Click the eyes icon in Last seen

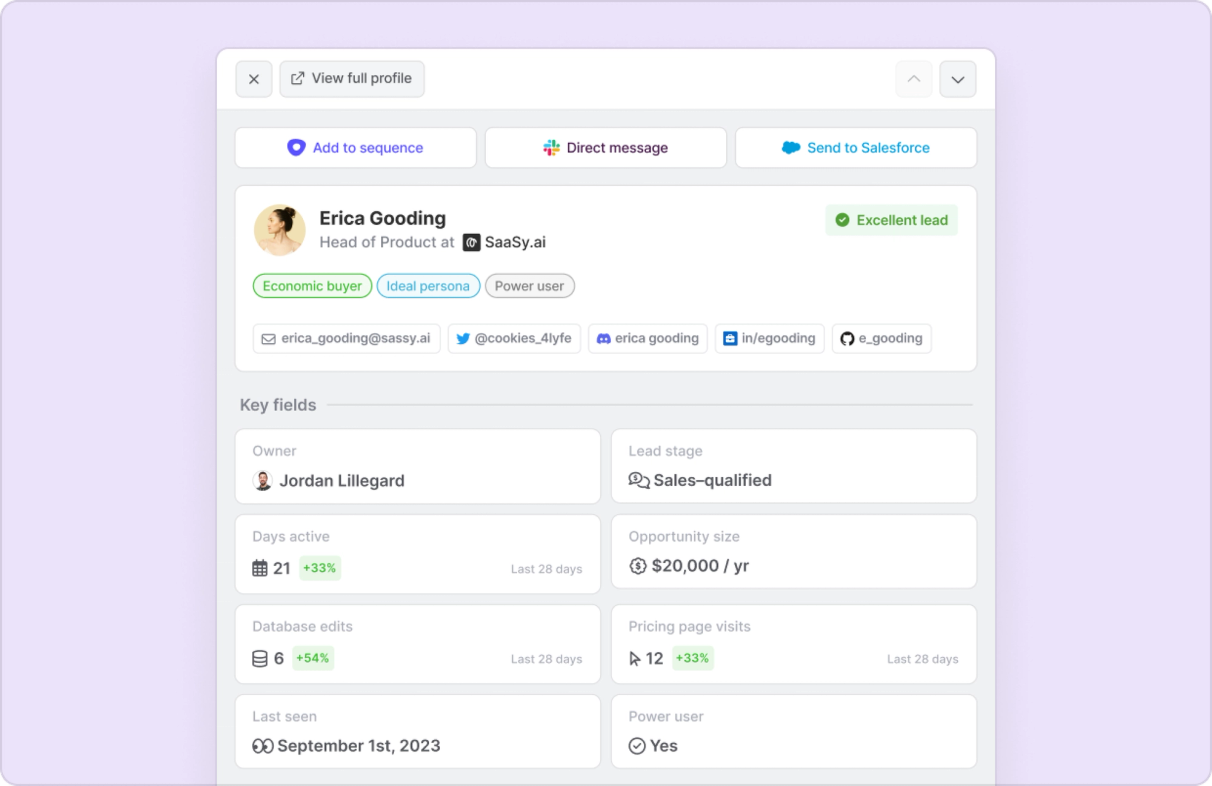(x=263, y=746)
